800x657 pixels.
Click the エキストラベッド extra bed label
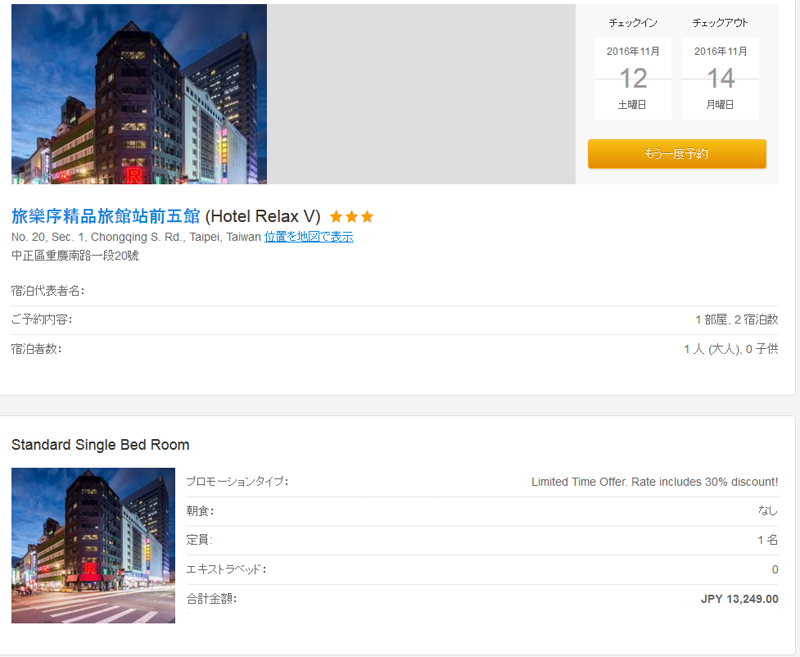click(x=226, y=569)
